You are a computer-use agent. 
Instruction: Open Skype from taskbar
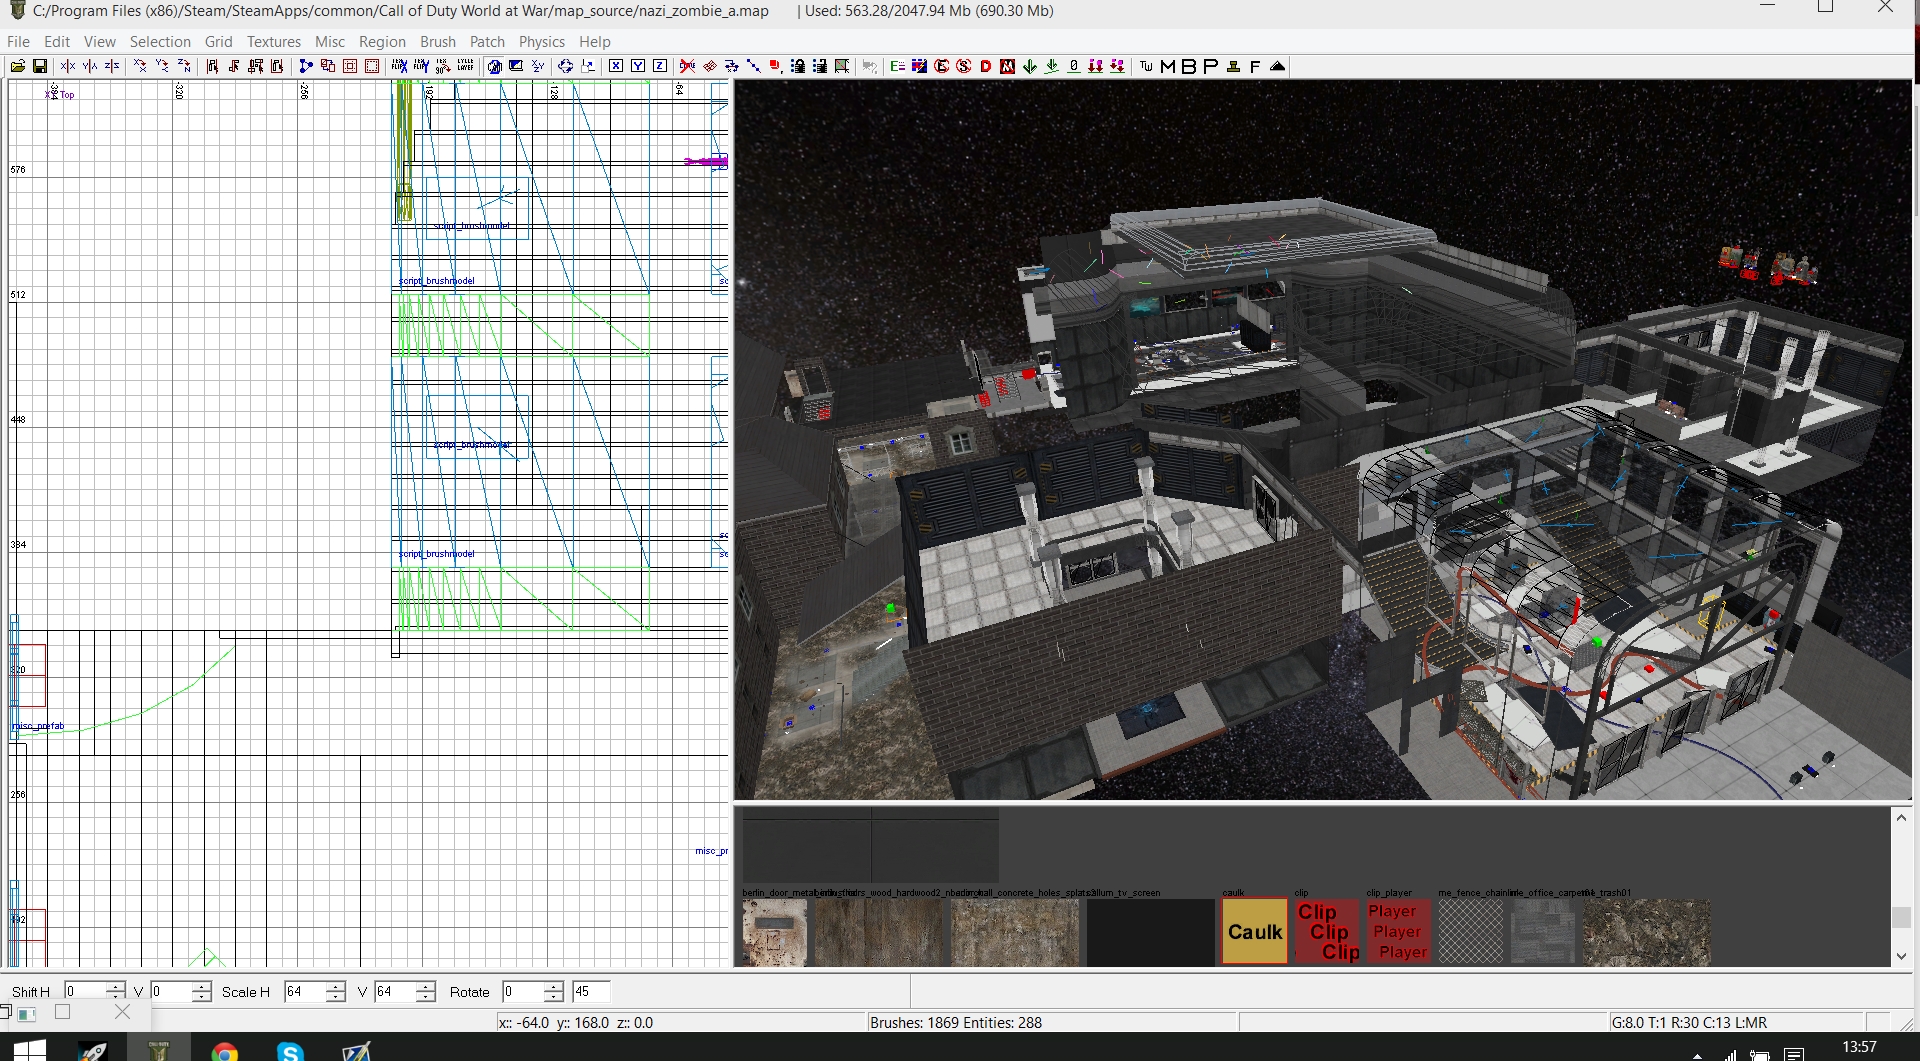[290, 1050]
